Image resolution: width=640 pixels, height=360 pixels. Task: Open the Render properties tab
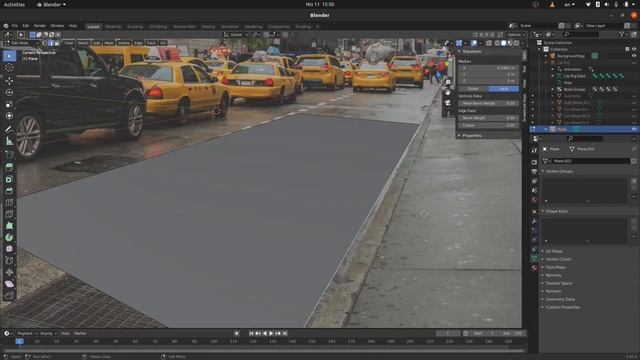pos(534,162)
